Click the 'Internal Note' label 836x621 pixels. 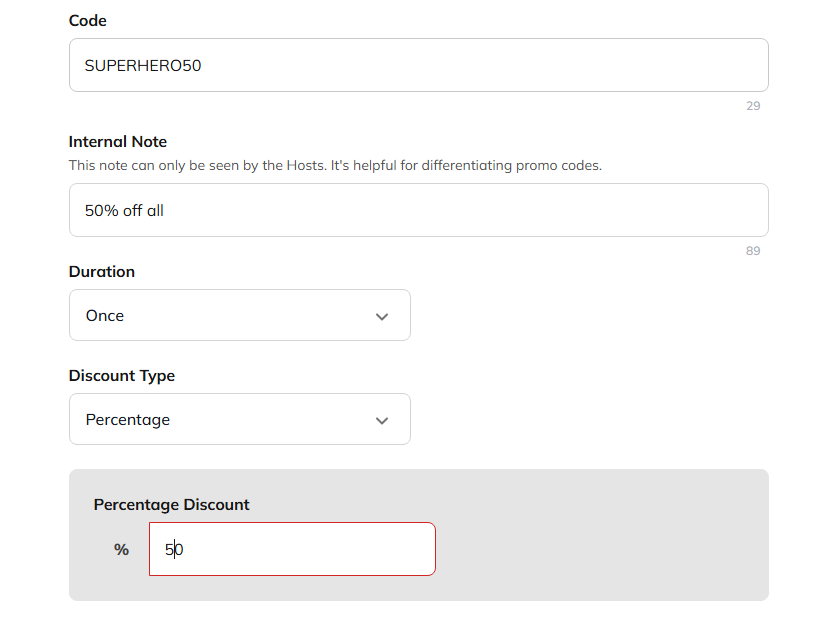click(118, 142)
